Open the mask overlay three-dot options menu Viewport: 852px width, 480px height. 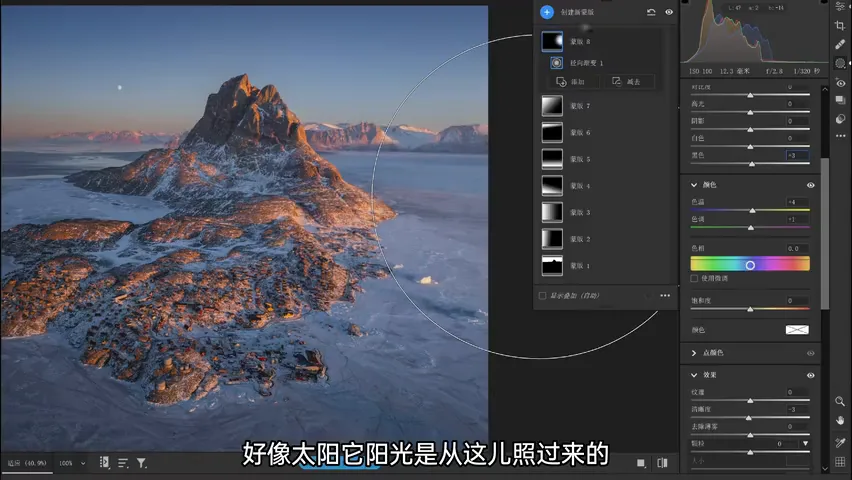coord(665,296)
